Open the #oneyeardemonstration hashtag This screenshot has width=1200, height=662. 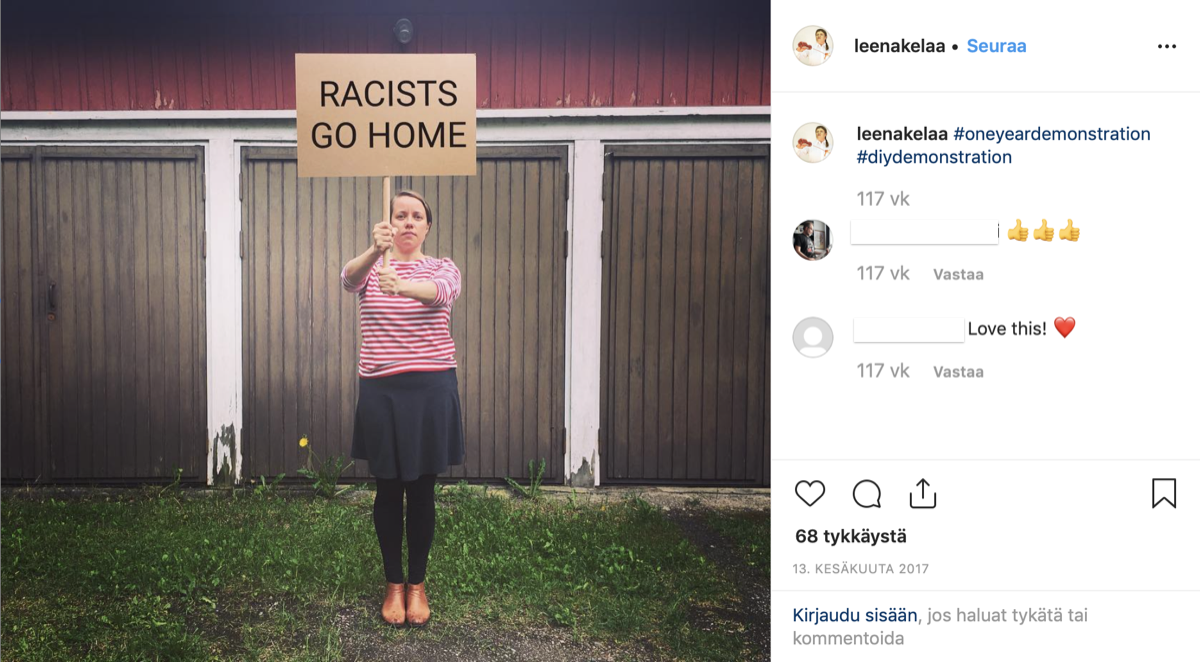tap(1052, 134)
